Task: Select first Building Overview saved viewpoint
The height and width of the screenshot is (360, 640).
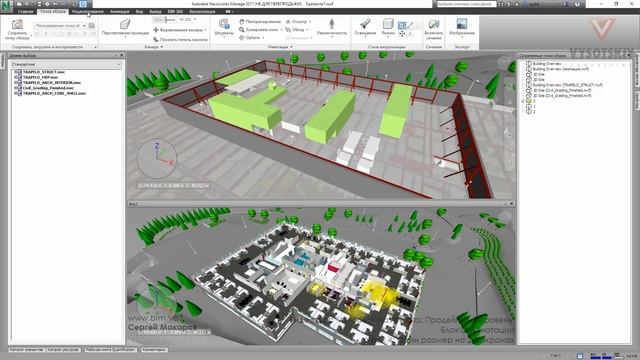Action: [547, 64]
